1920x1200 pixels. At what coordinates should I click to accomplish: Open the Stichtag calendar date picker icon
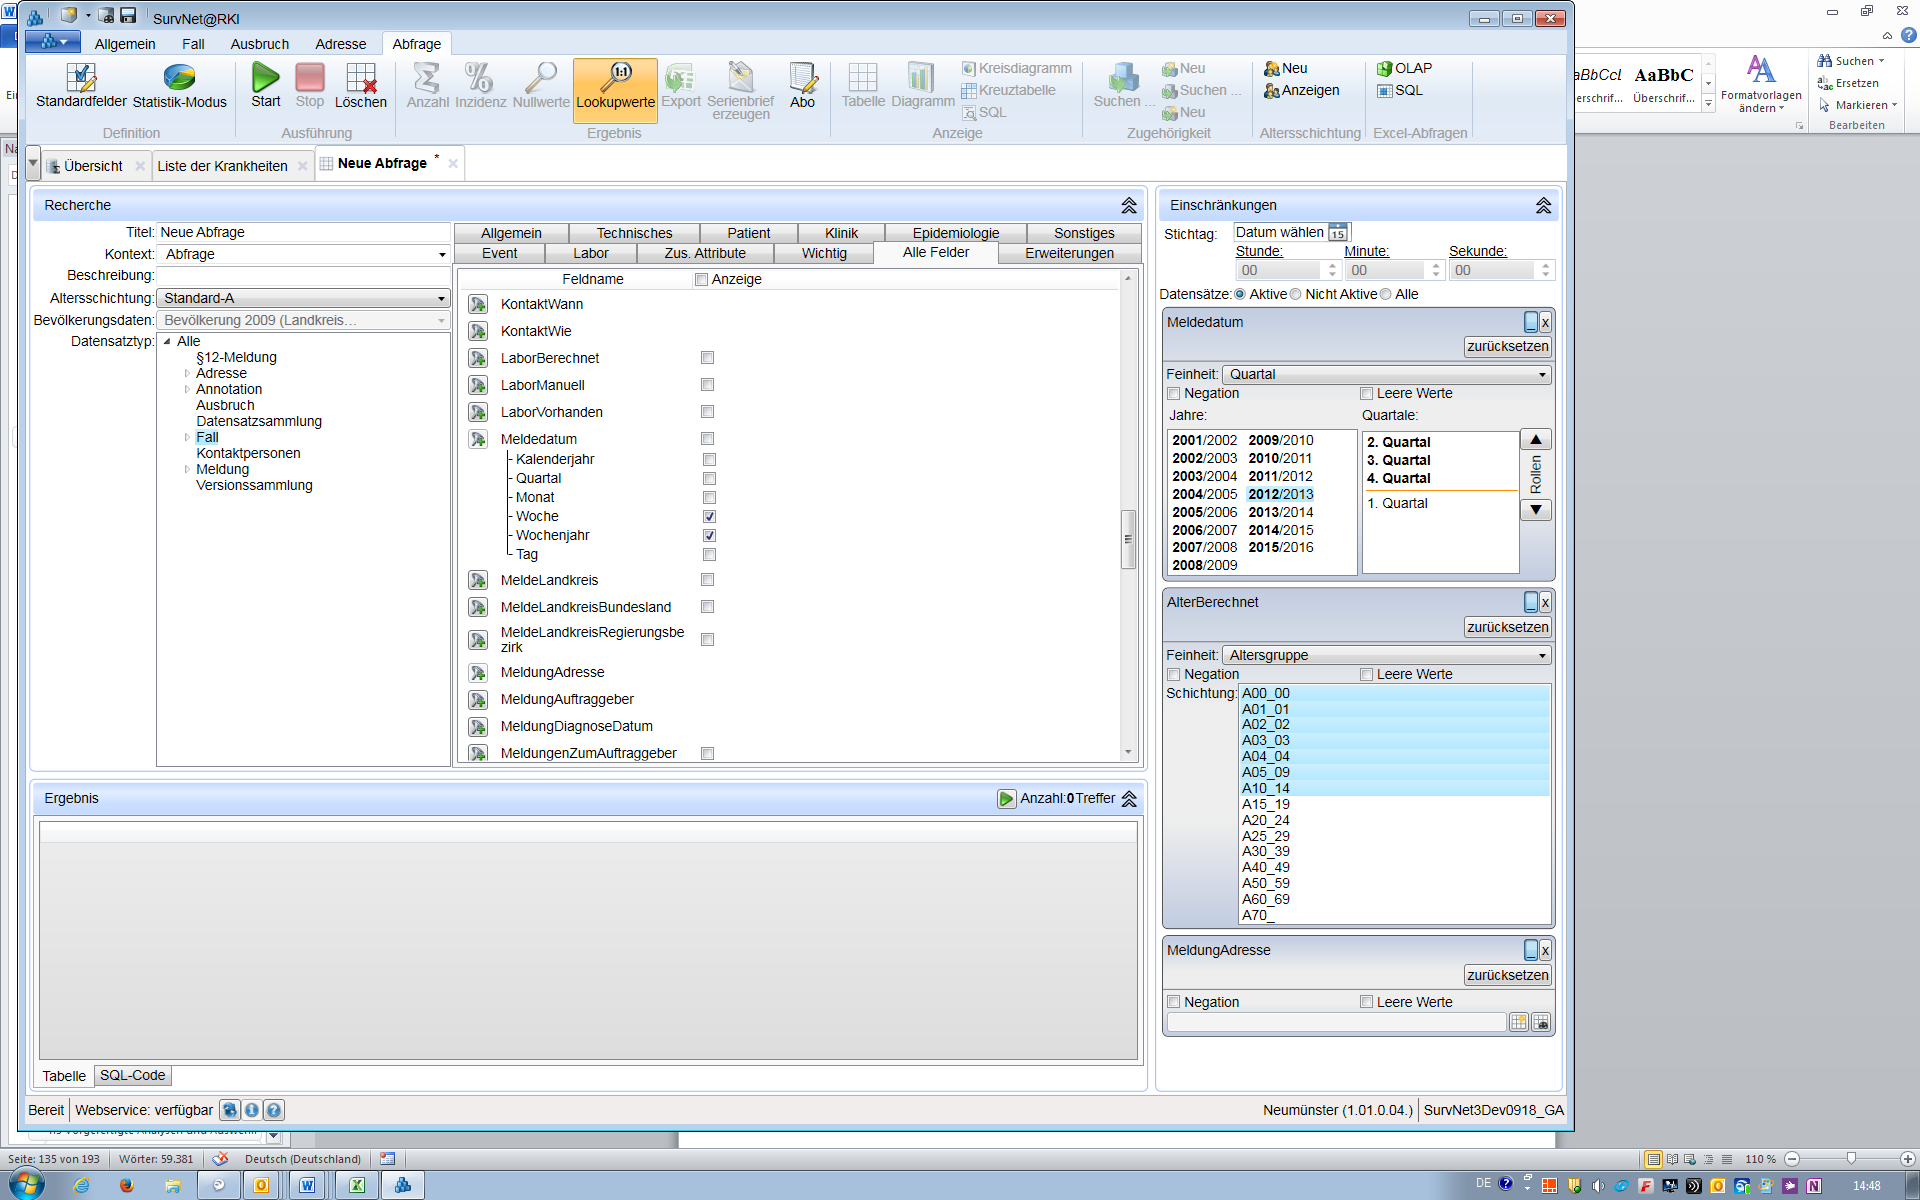point(1338,232)
